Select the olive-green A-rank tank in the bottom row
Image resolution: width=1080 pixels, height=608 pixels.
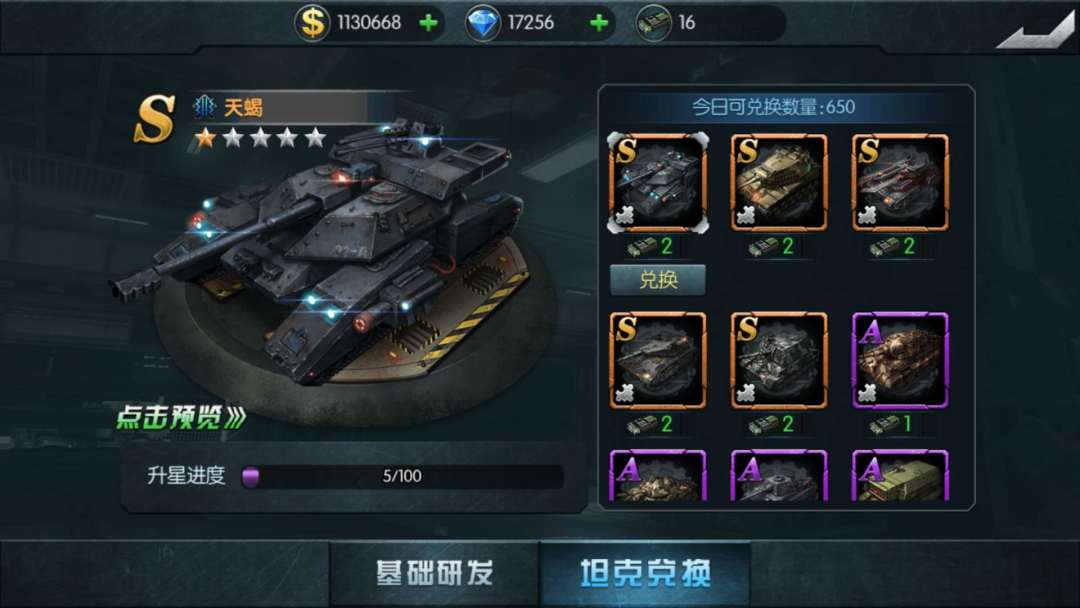900,475
